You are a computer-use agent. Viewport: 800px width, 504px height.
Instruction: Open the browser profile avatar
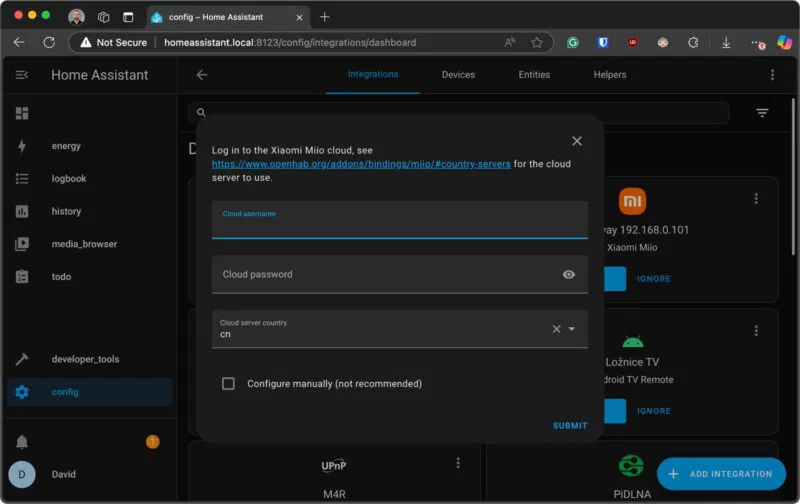77,17
